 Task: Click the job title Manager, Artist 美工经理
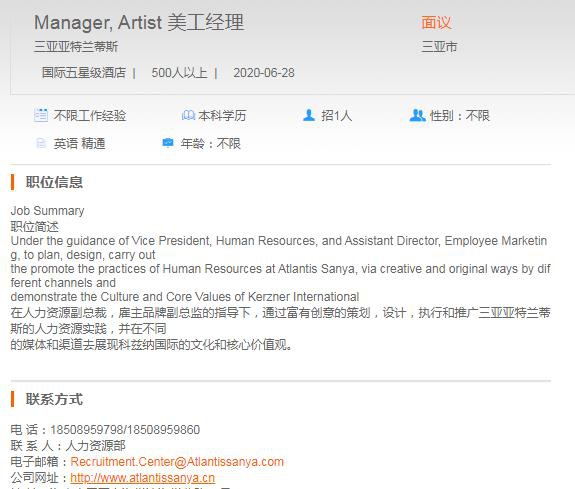point(139,22)
